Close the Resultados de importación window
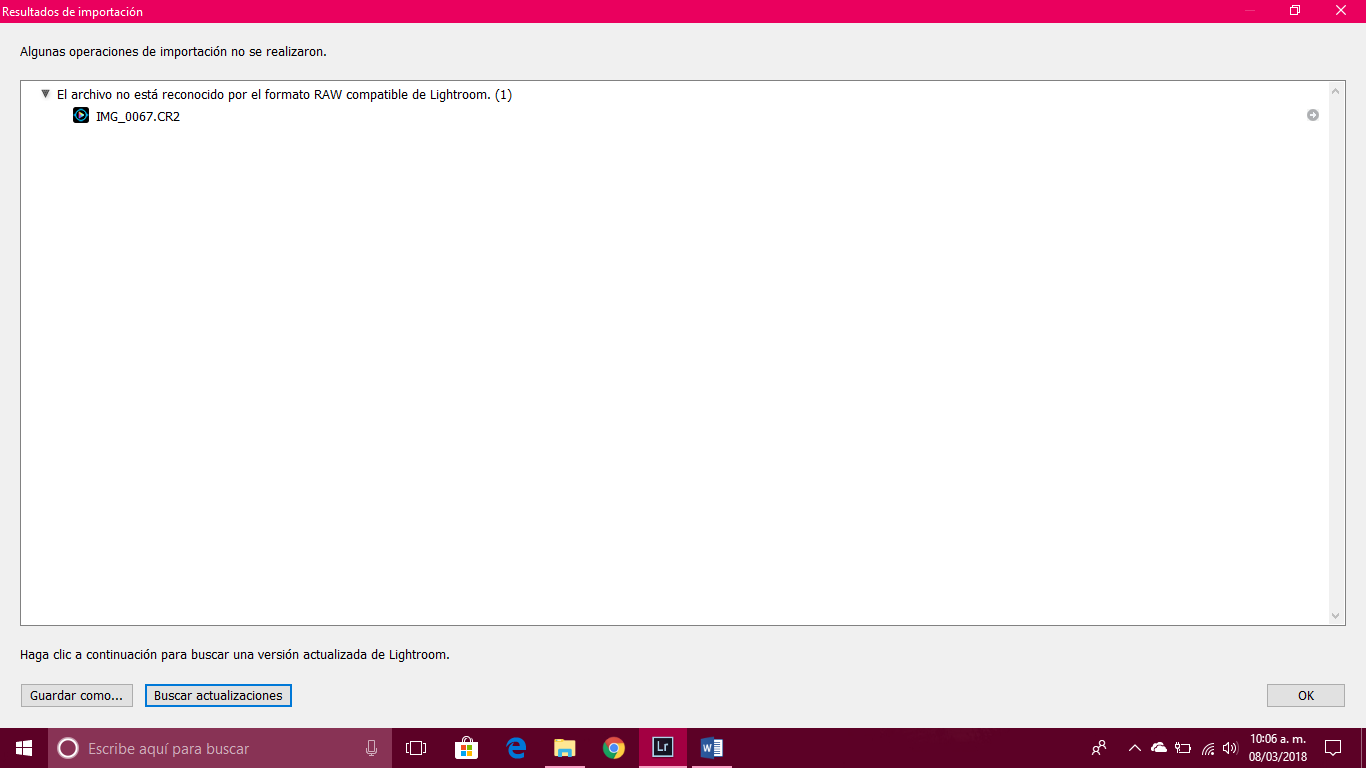Screen dimensions: 1366x768 point(1341,11)
